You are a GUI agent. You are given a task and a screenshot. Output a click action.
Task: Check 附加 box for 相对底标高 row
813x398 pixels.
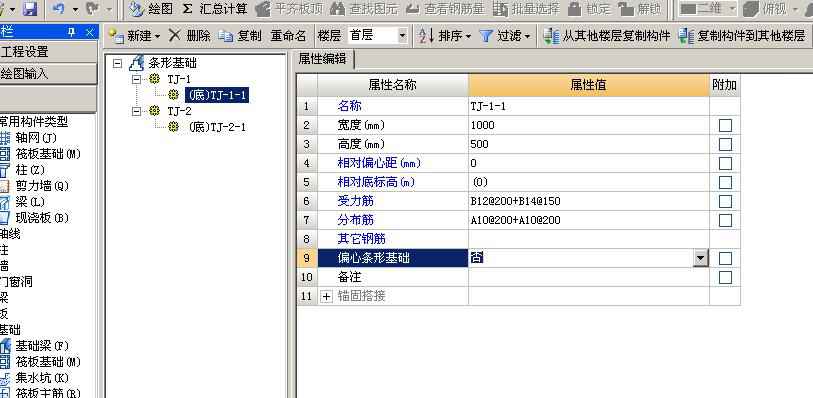pyautogui.click(x=725, y=182)
